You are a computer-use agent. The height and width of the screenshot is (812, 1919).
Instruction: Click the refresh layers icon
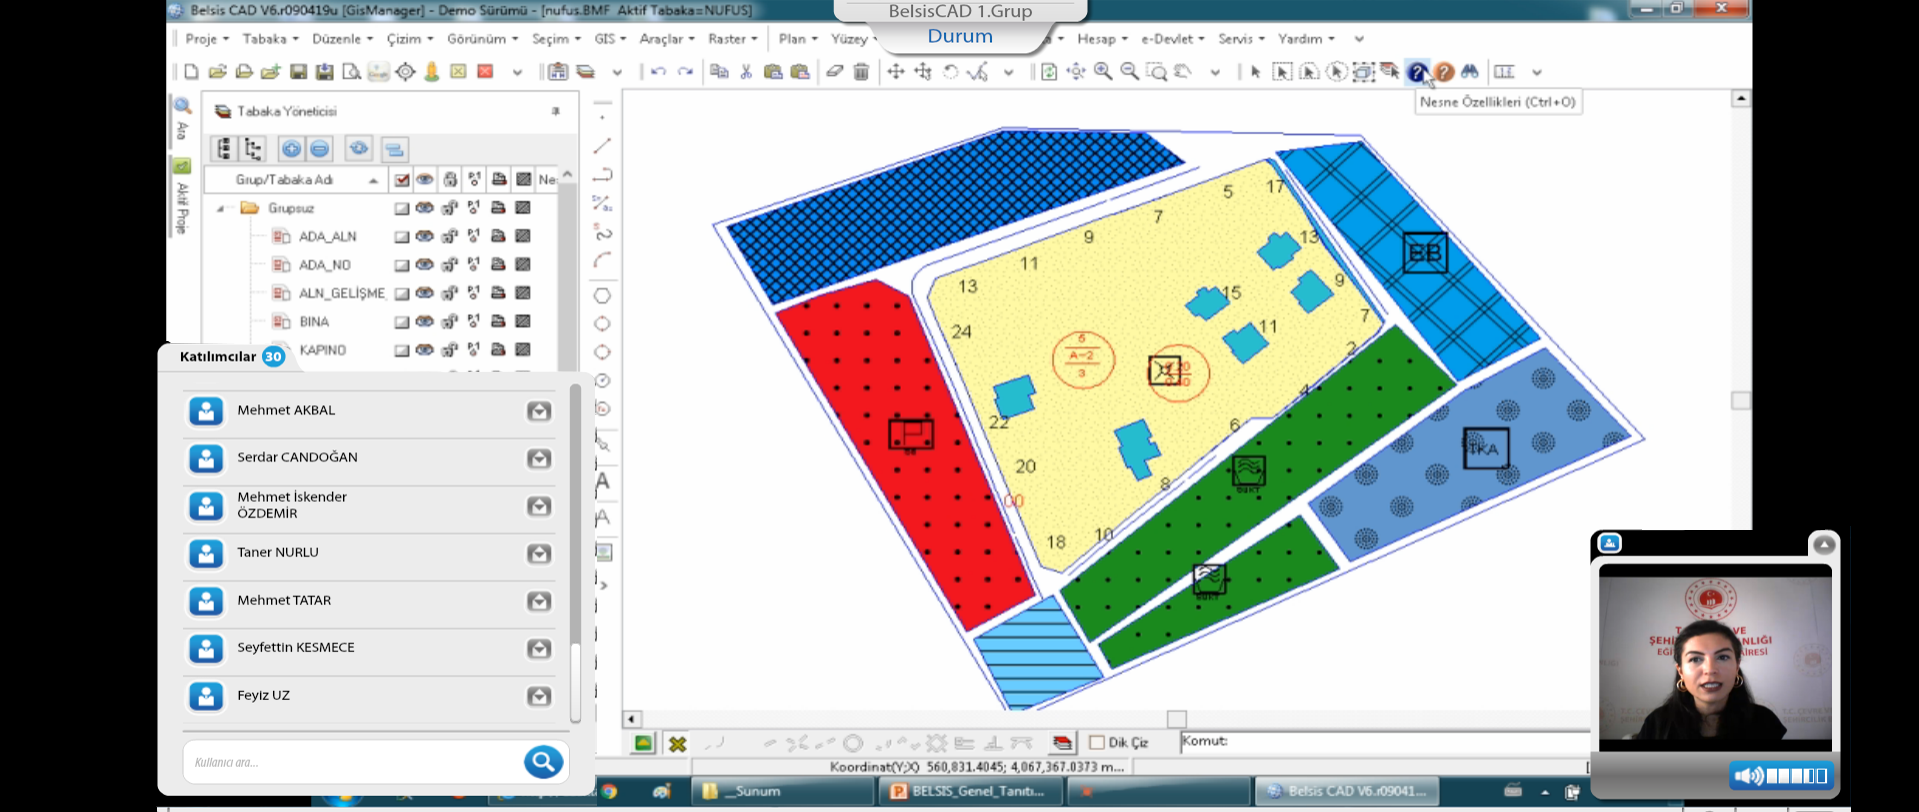pos(358,149)
